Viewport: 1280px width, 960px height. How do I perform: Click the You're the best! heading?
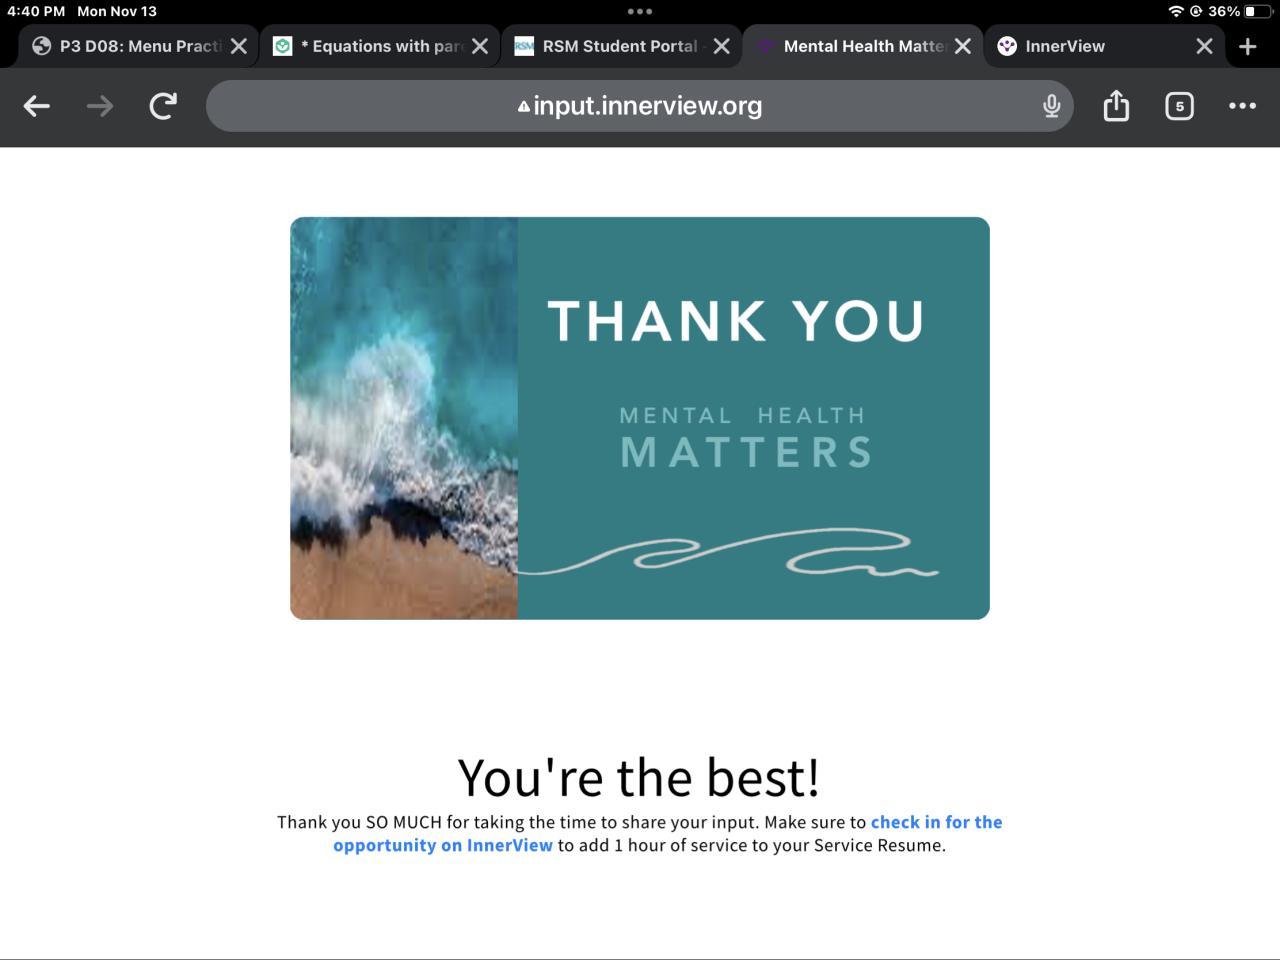639,777
